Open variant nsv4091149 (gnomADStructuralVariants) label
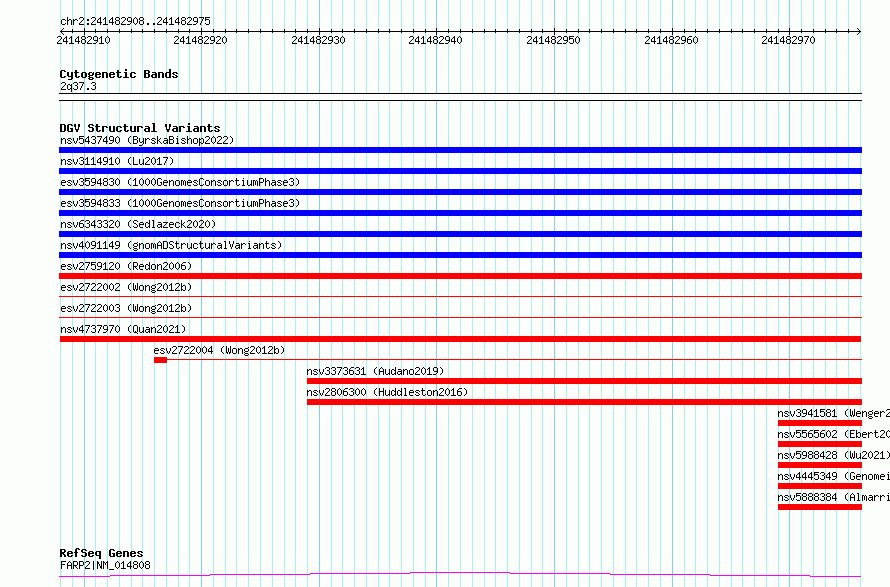 click(x=171, y=245)
